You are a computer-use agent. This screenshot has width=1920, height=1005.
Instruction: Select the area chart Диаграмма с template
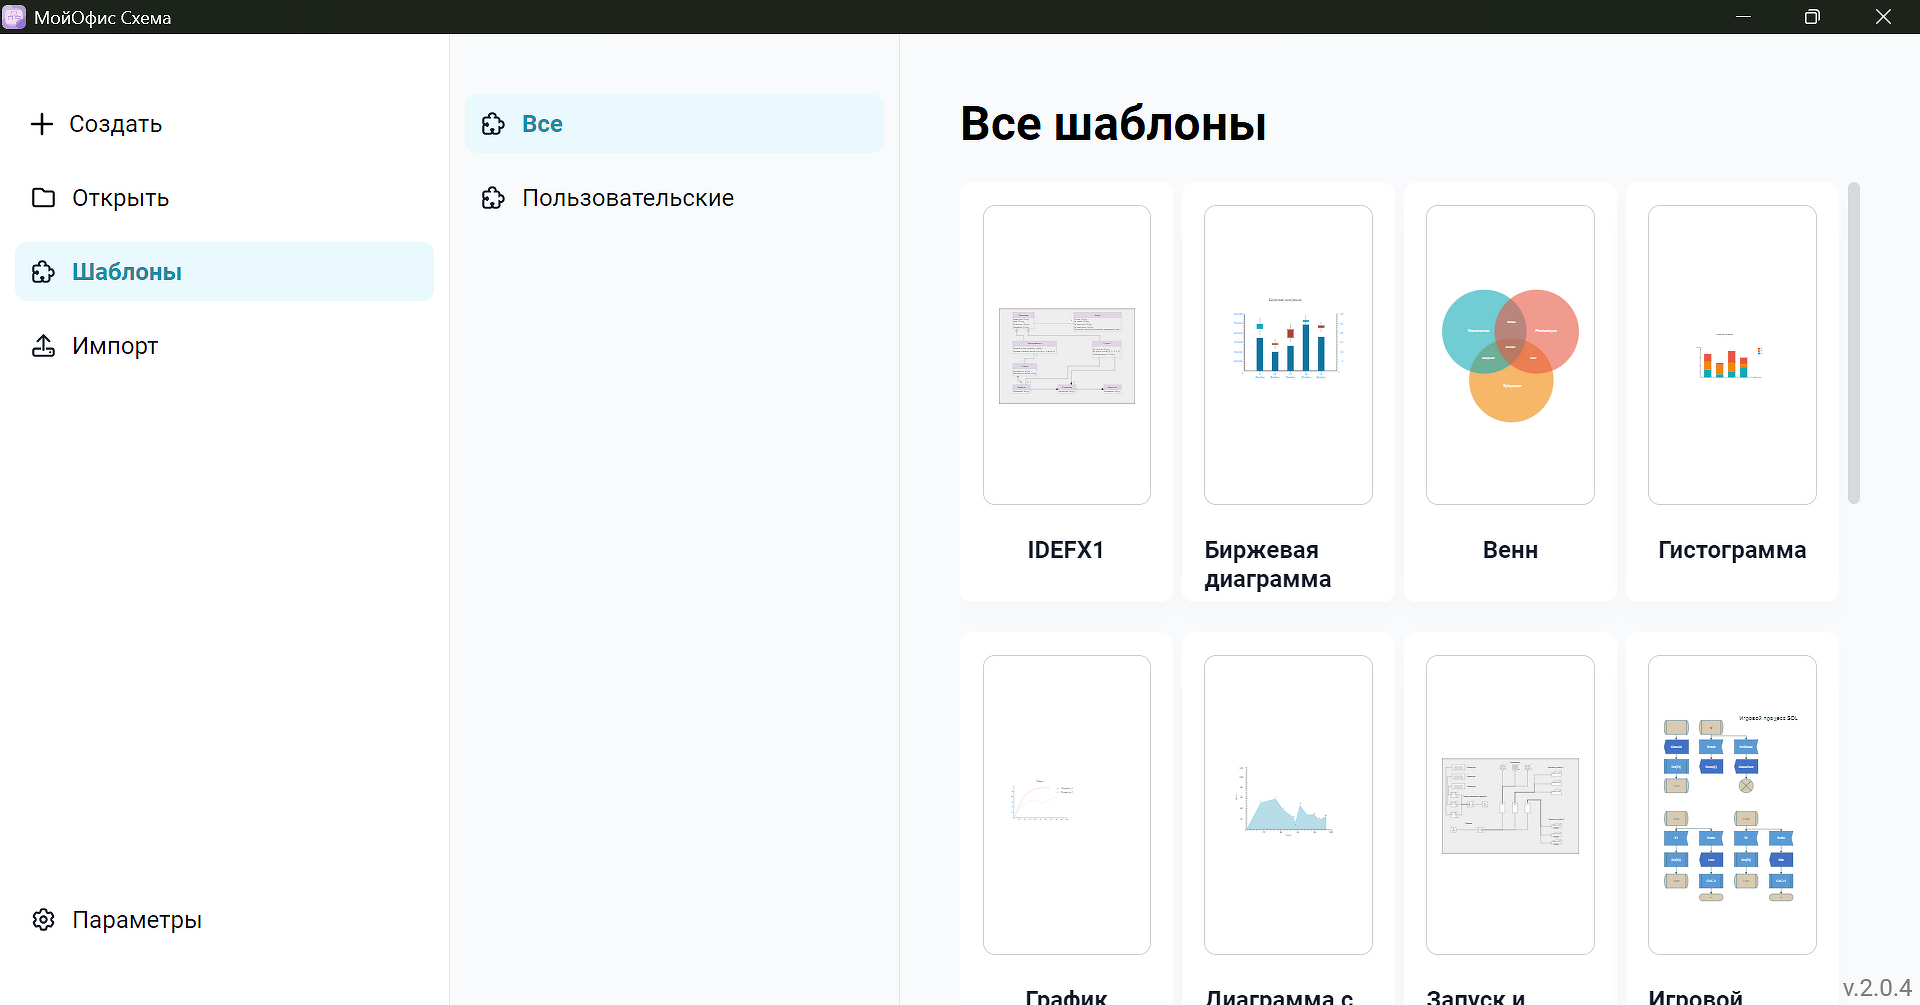[x=1288, y=805]
